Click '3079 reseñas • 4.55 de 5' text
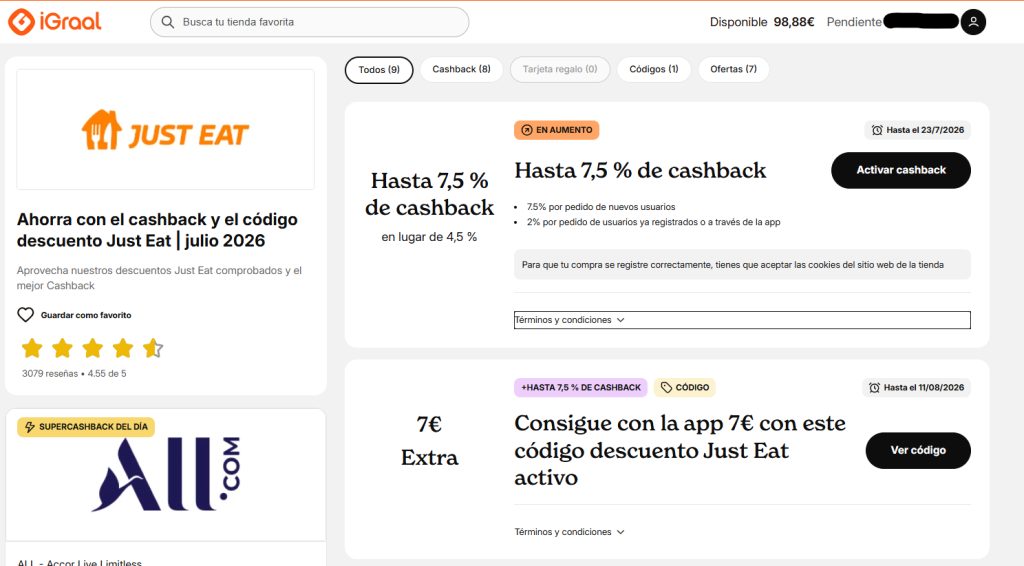 pyautogui.click(x=74, y=374)
